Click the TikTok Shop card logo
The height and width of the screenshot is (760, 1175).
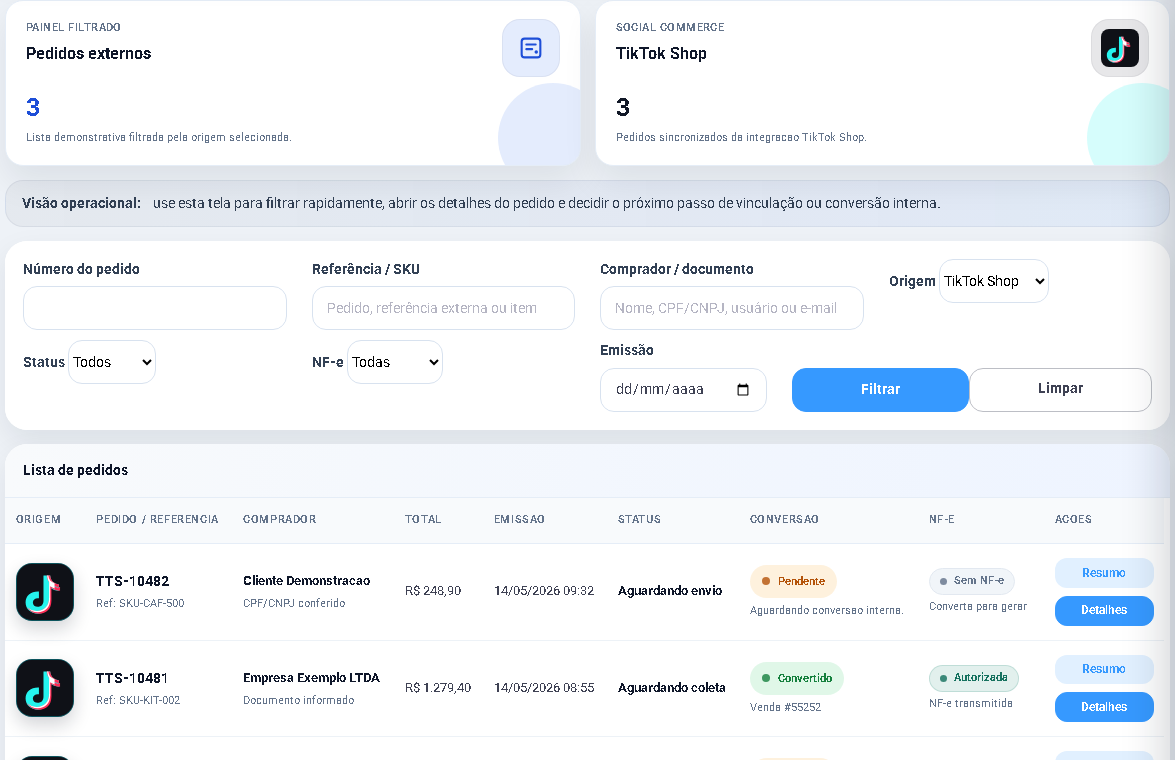[1120, 48]
